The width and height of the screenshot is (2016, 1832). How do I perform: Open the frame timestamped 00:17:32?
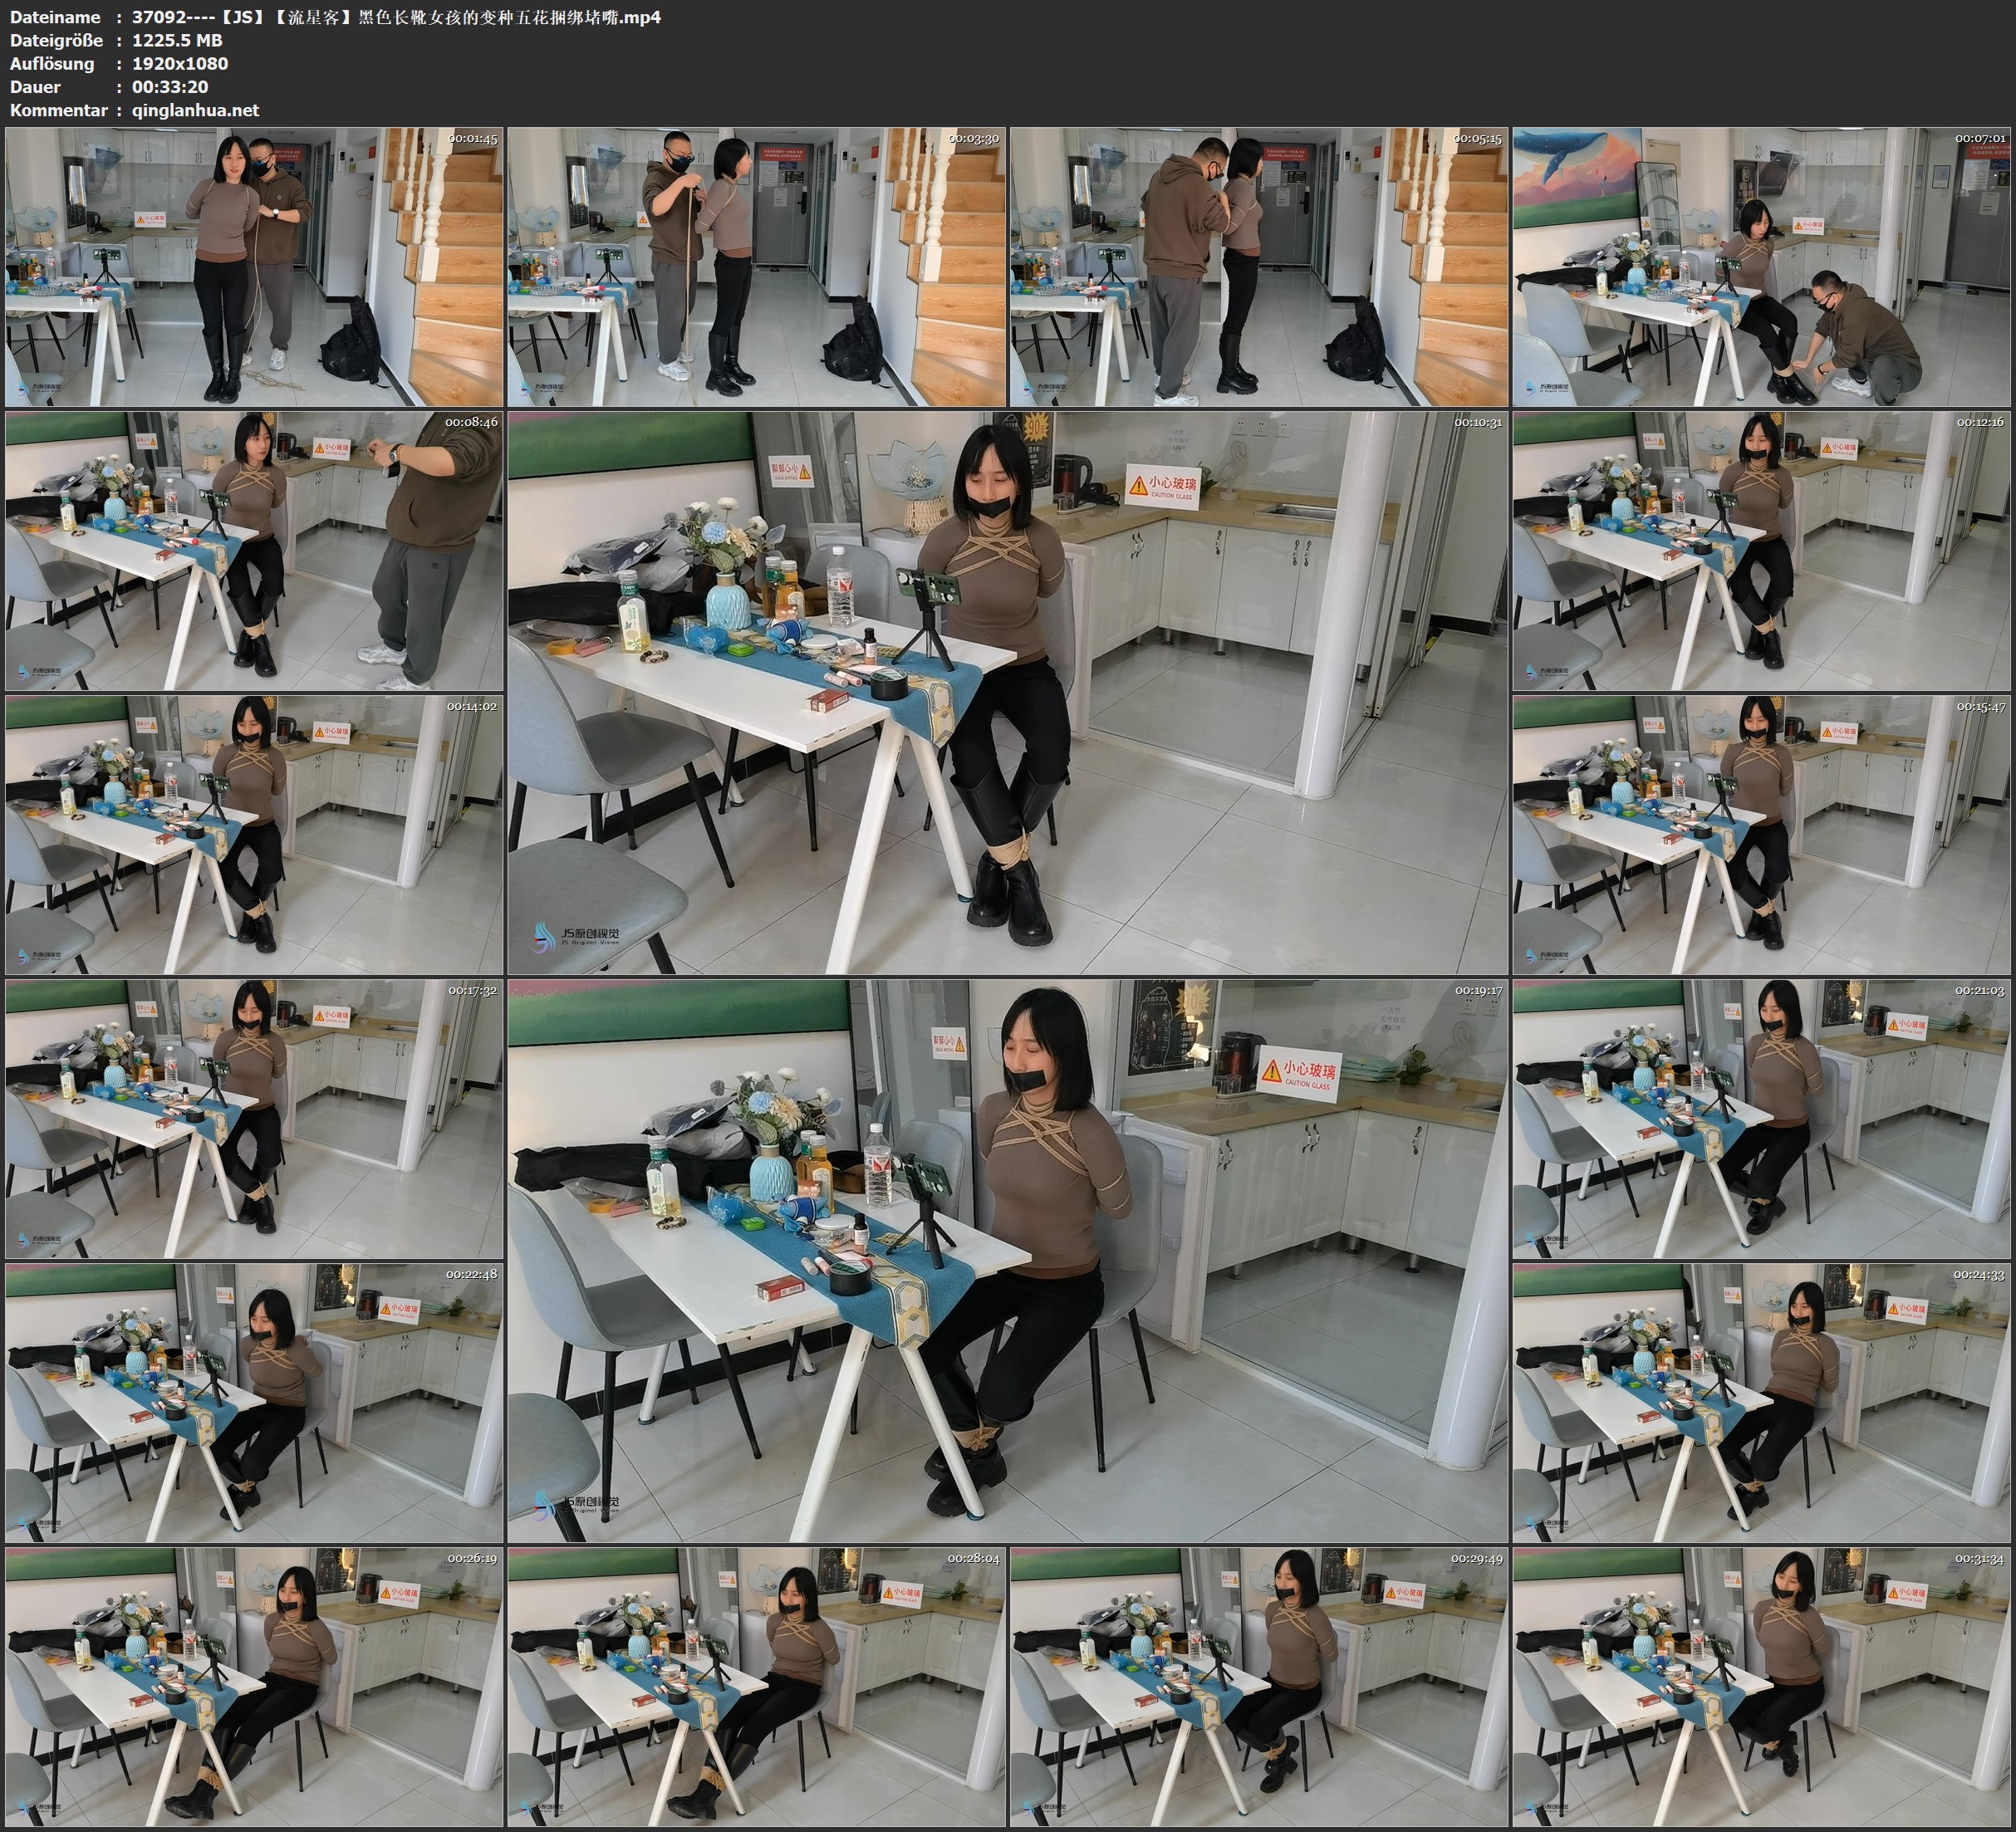click(254, 1119)
